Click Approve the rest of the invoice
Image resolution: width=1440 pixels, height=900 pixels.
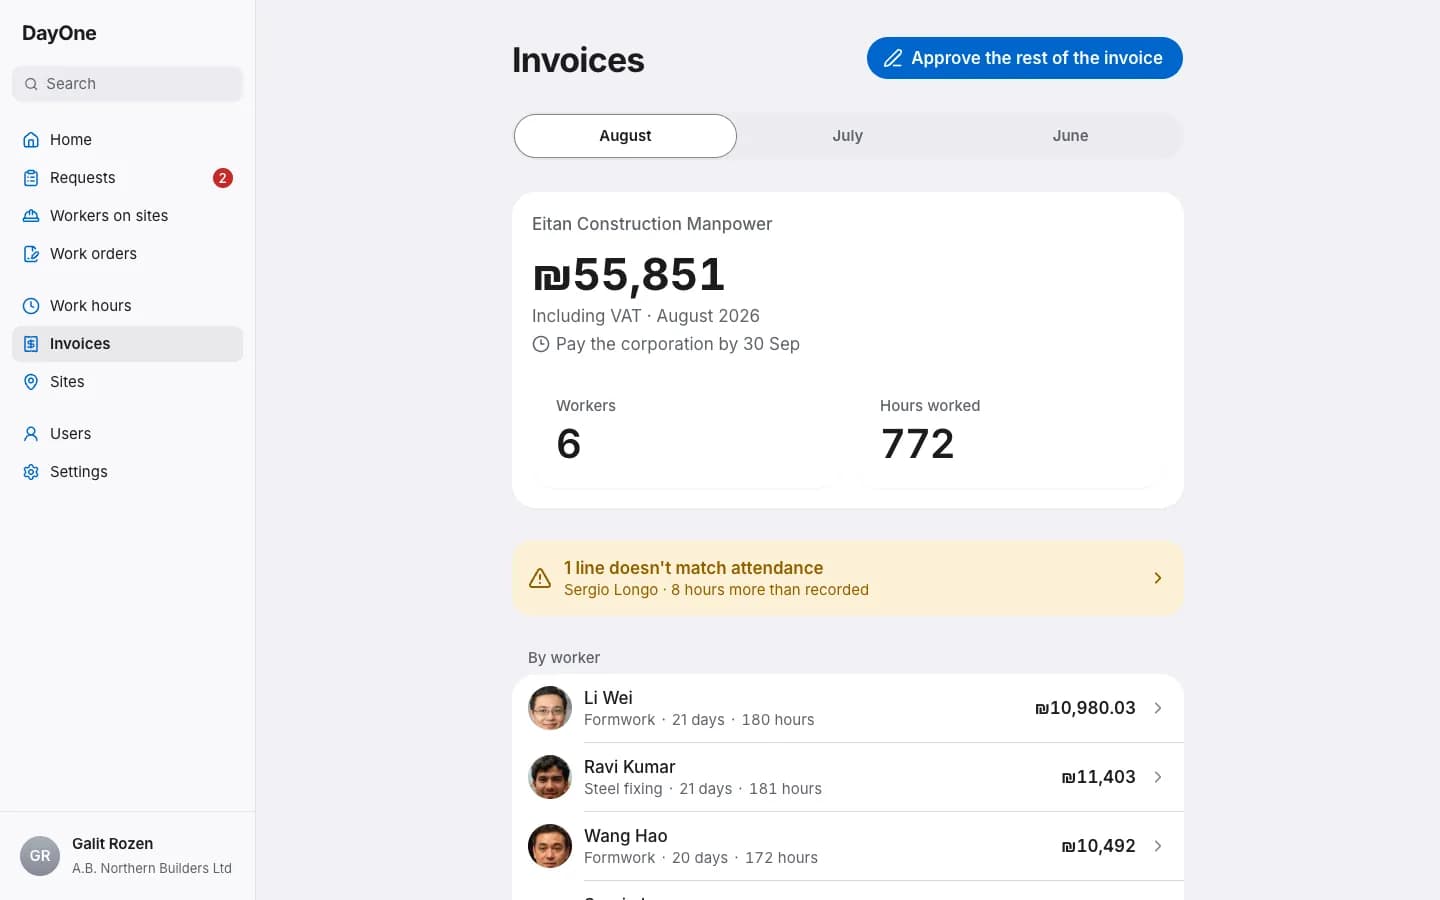1025,58
